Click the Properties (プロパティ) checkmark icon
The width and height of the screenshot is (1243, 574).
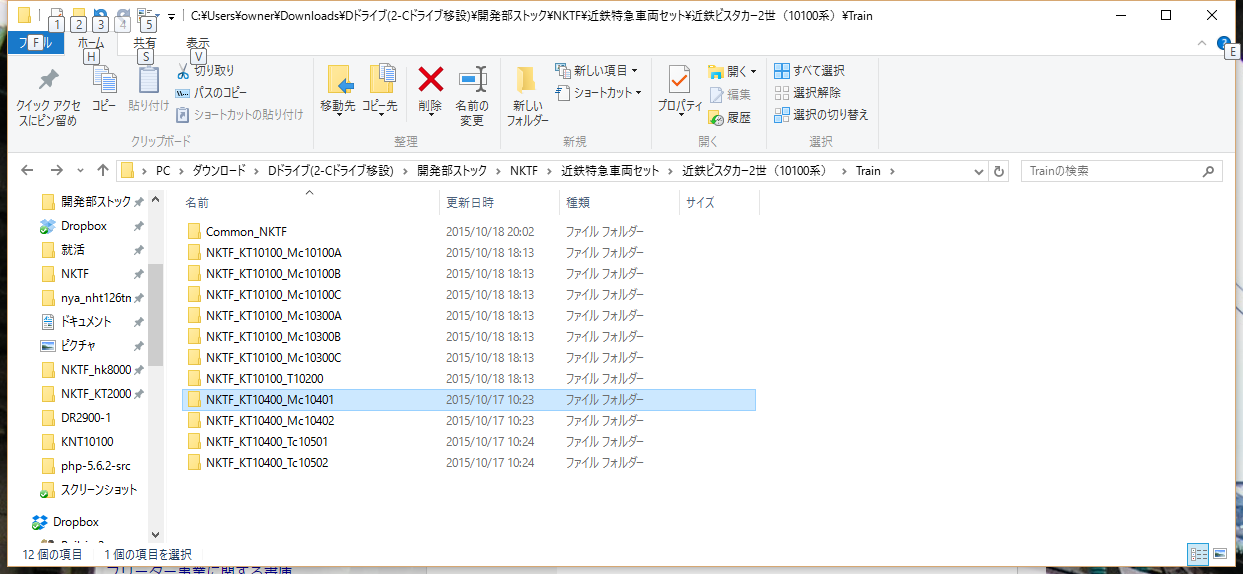[x=680, y=80]
